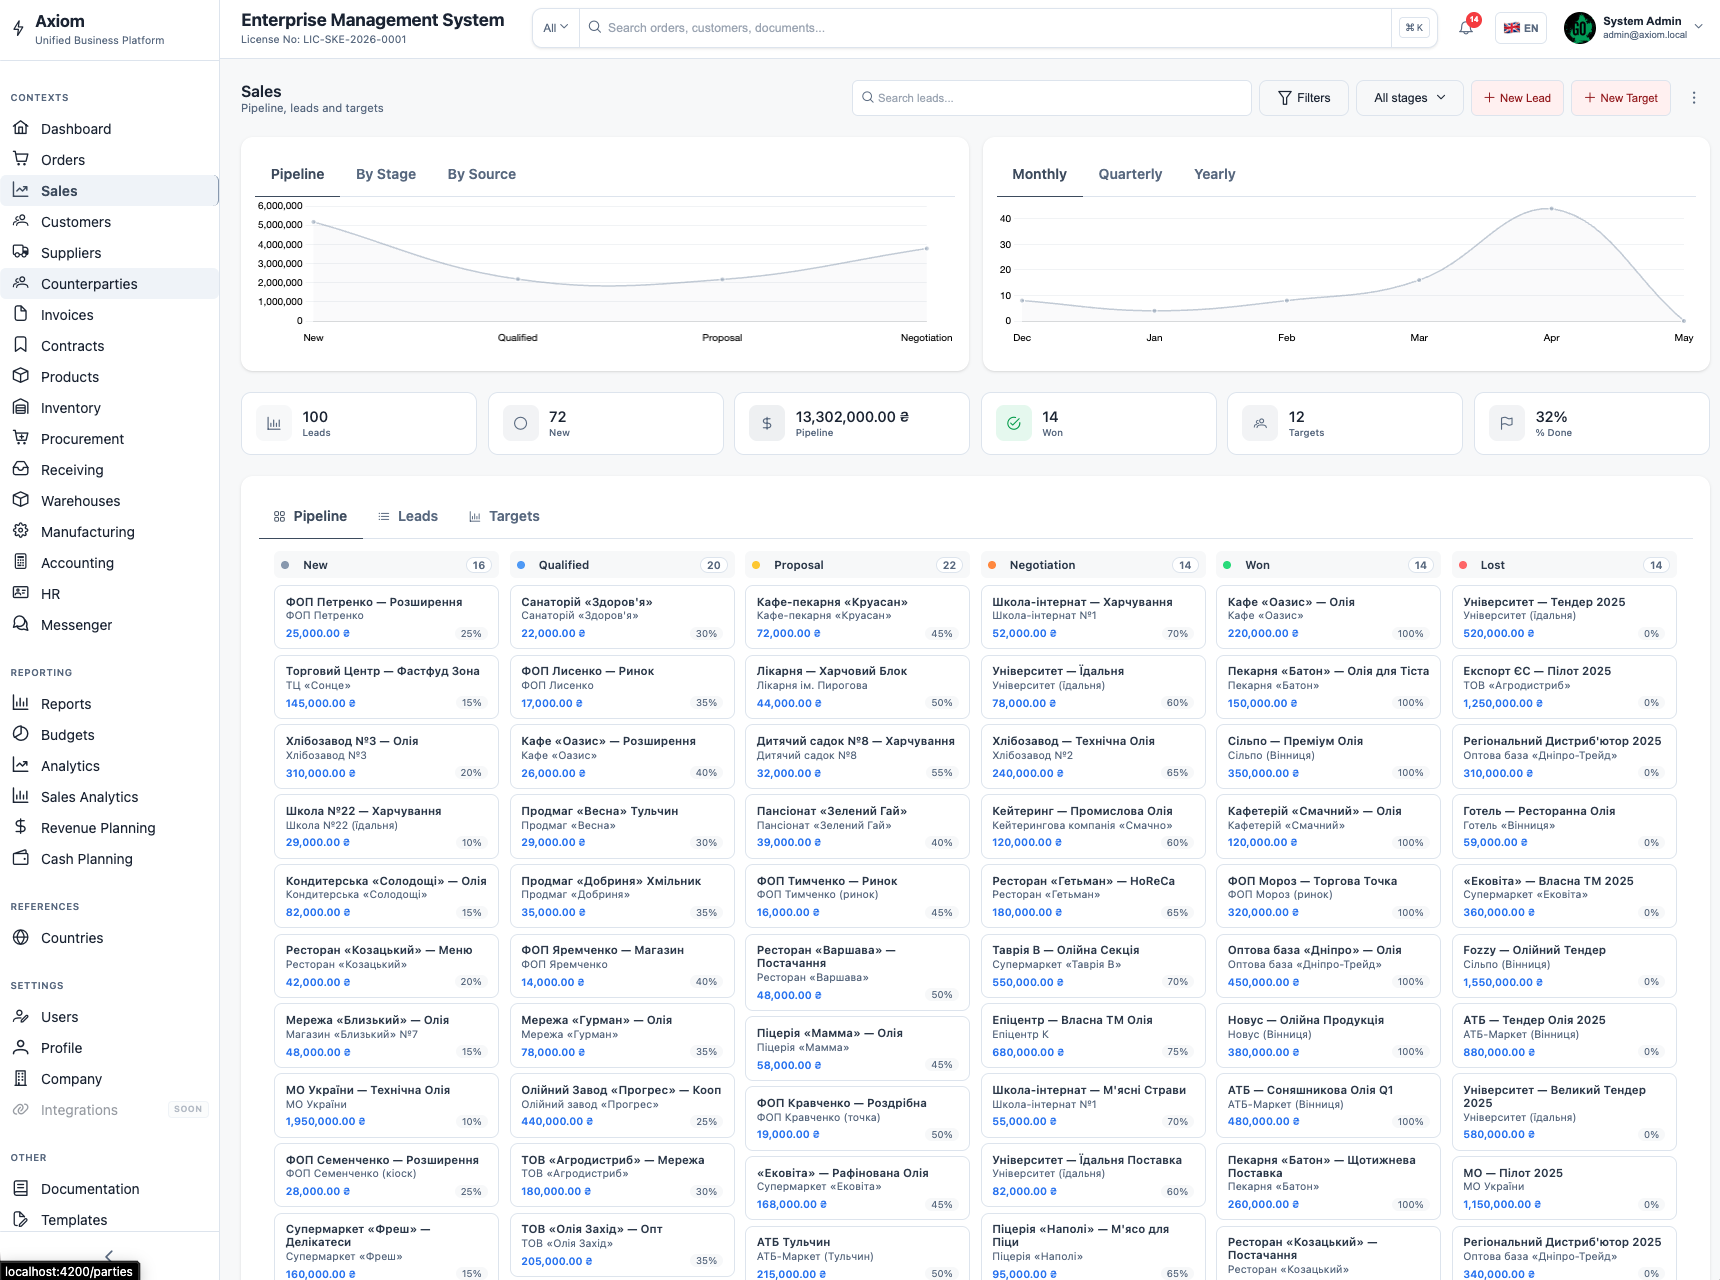
Task: Open the Університет — Тендер 2025 card
Action: (x=1564, y=617)
